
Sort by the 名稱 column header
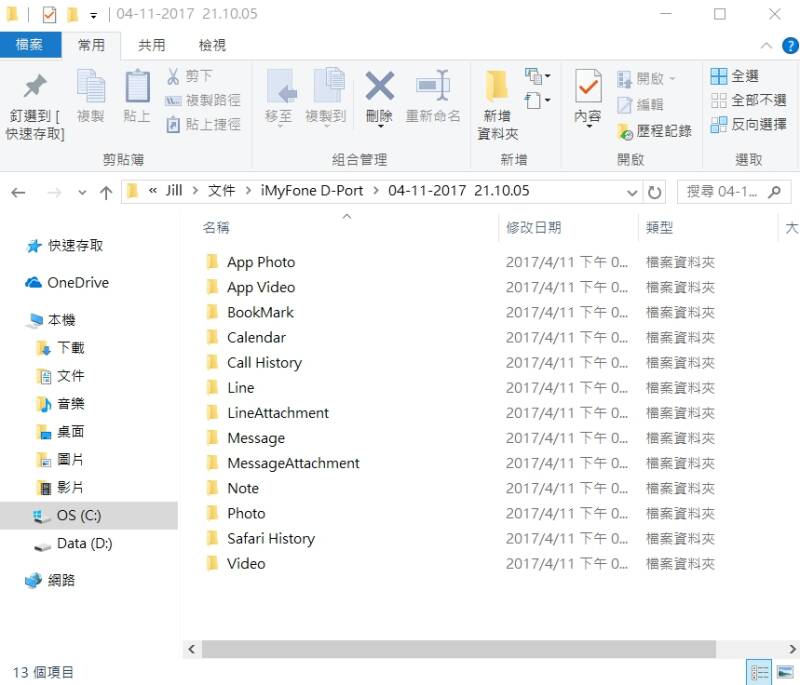tap(216, 227)
